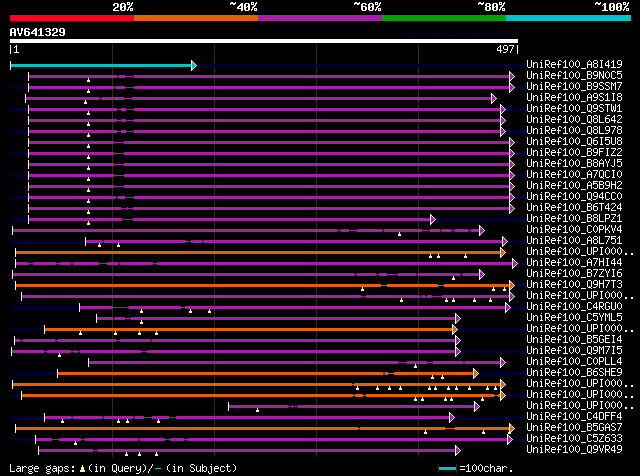Click hit UniRef100_C5Z633
This screenshot has width=640, height=476.
(574, 439)
